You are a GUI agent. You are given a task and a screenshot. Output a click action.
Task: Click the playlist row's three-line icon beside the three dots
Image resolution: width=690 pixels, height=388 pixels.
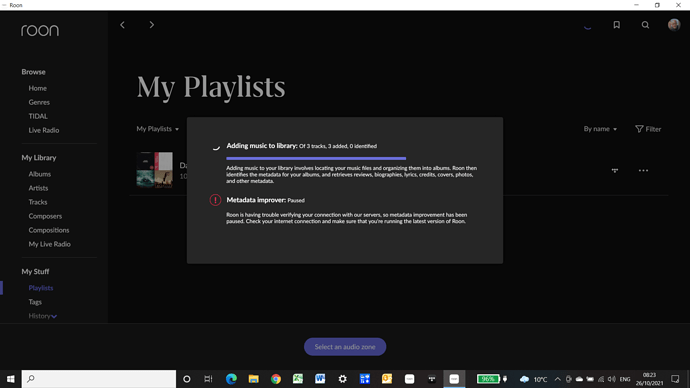[615, 170]
